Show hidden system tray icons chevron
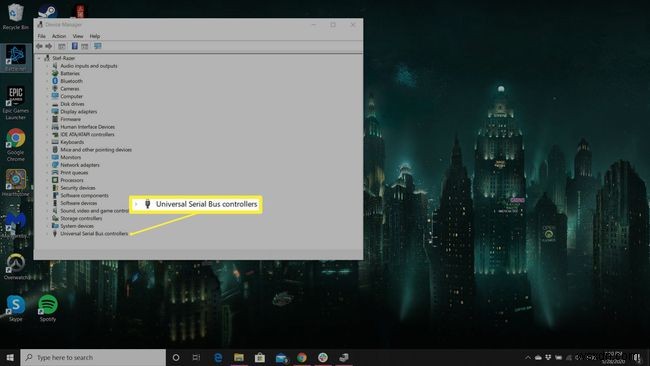650x366 pixels. (528, 357)
